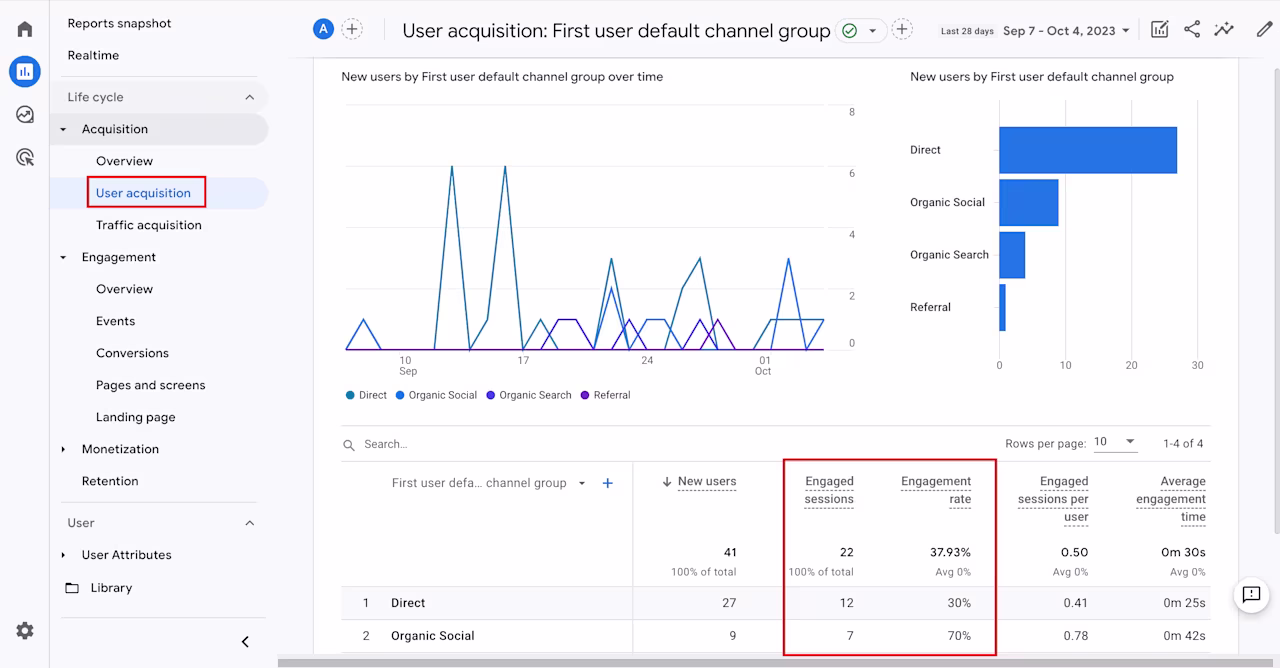Click the 'A' all users segment badge
The height and width of the screenshot is (668, 1280).
tap(323, 29)
